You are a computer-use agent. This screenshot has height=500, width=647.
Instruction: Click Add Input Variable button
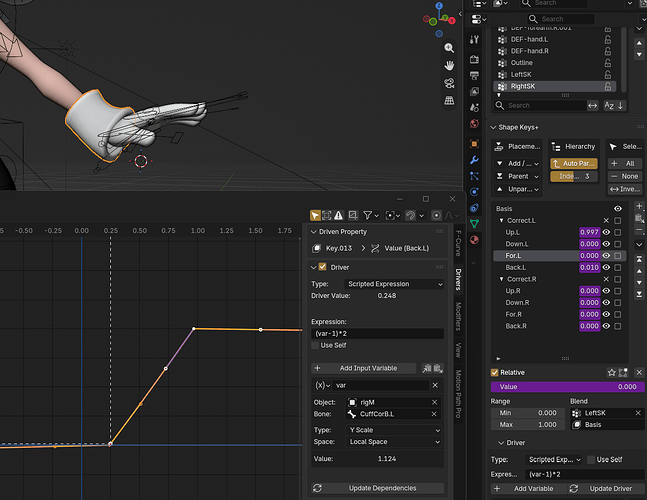click(x=364, y=368)
